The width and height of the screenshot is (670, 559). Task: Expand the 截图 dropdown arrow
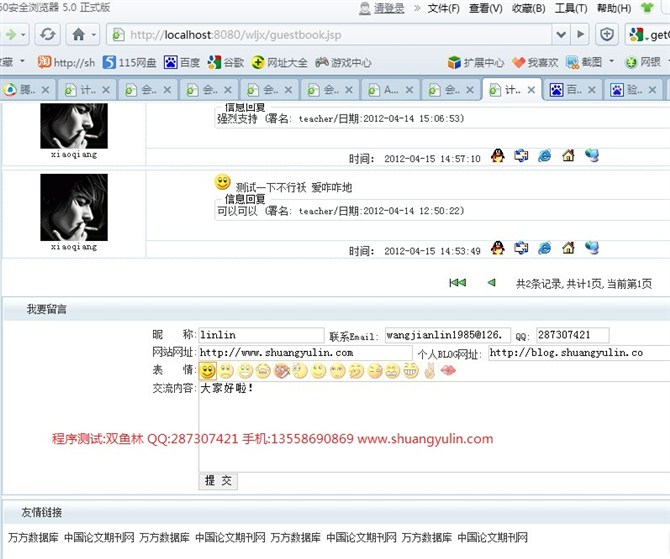[x=611, y=62]
